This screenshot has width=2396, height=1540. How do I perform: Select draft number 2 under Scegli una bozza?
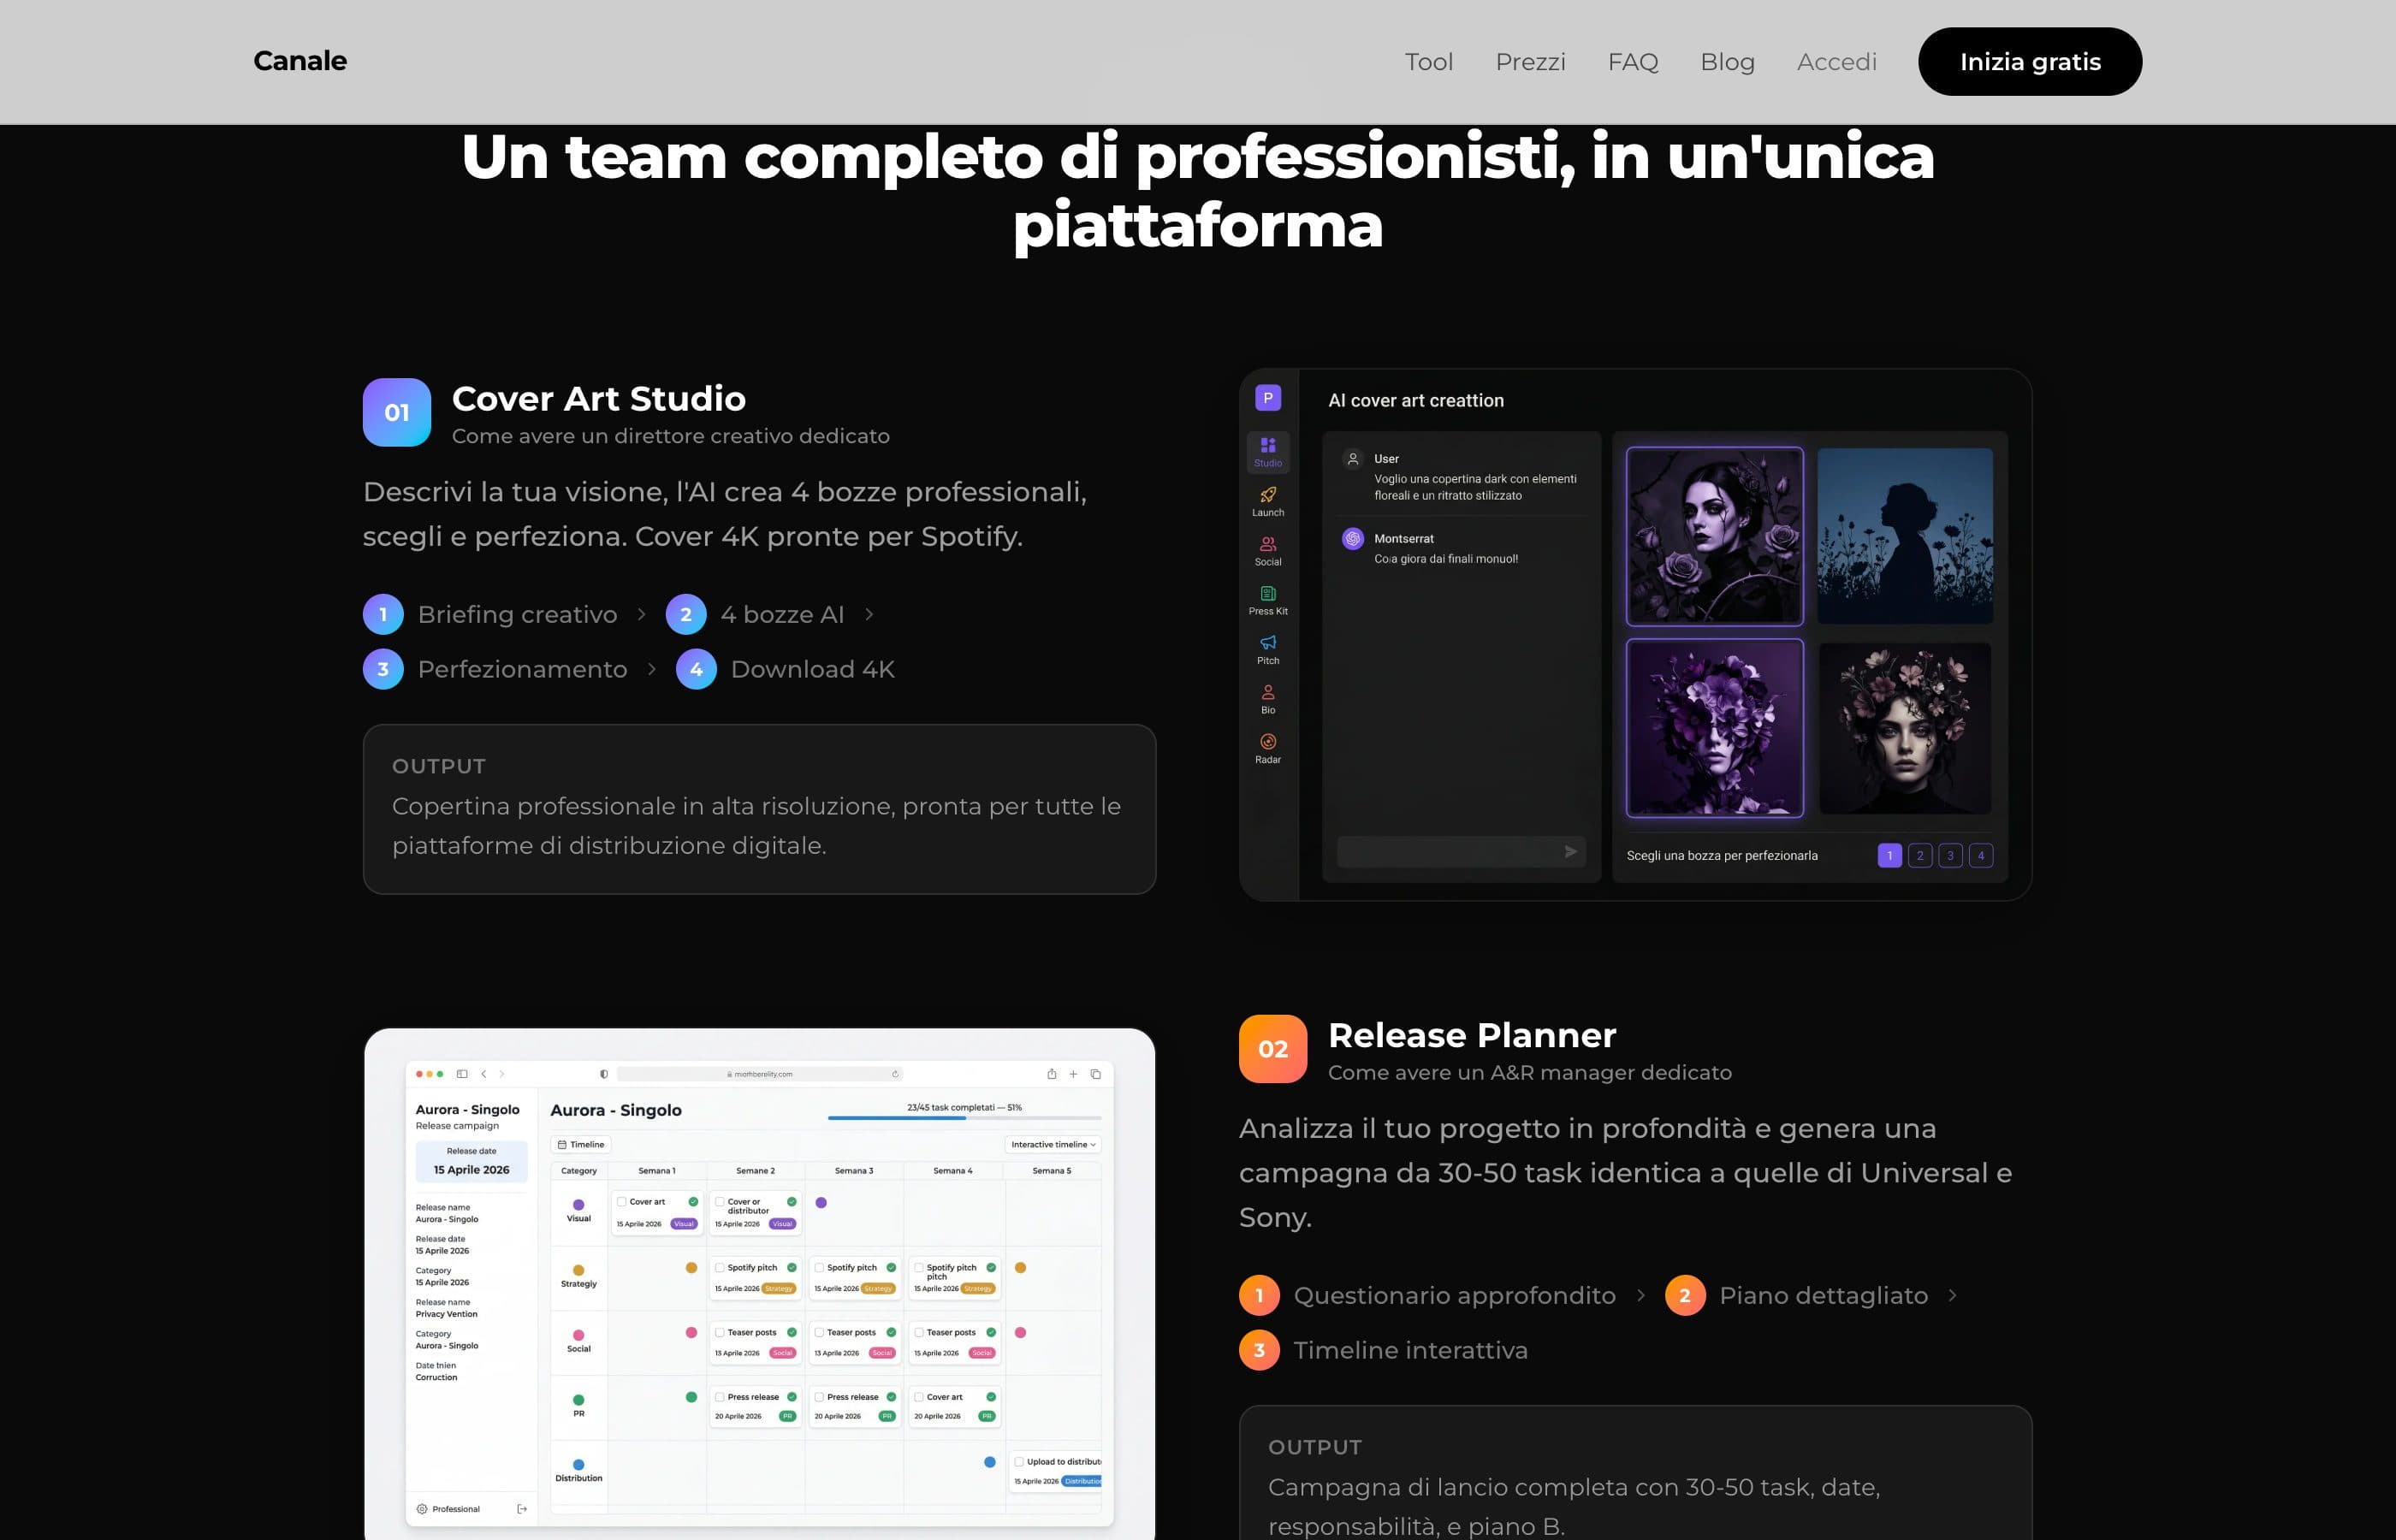click(x=1920, y=855)
